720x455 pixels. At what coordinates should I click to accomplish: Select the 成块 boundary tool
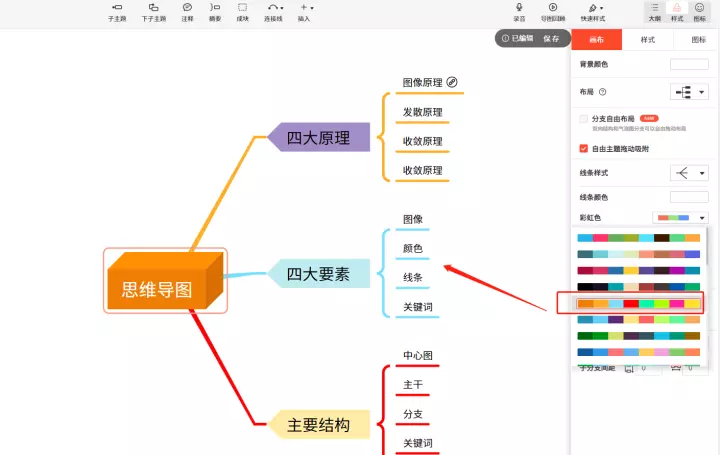tap(242, 8)
